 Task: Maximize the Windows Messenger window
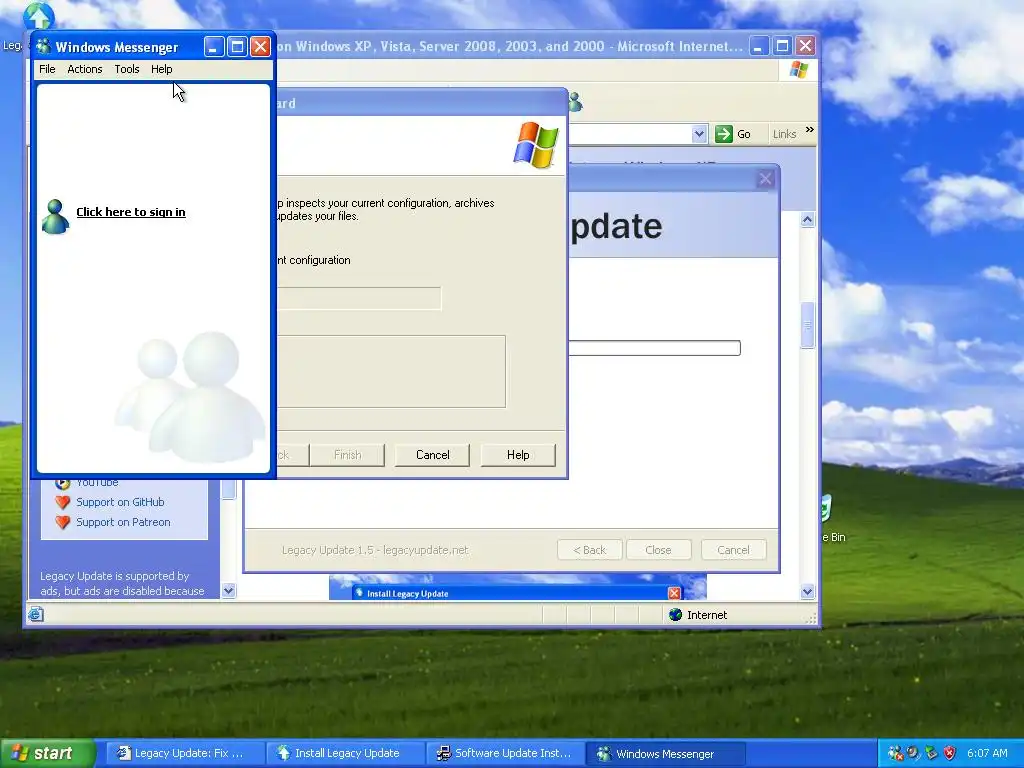237,46
